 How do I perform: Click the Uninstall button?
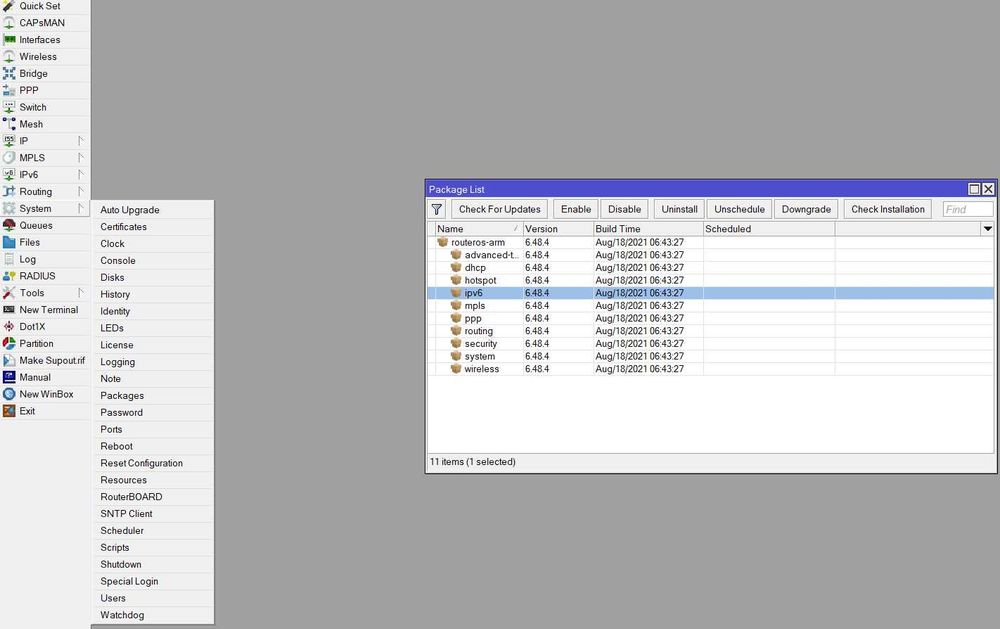[x=679, y=209]
